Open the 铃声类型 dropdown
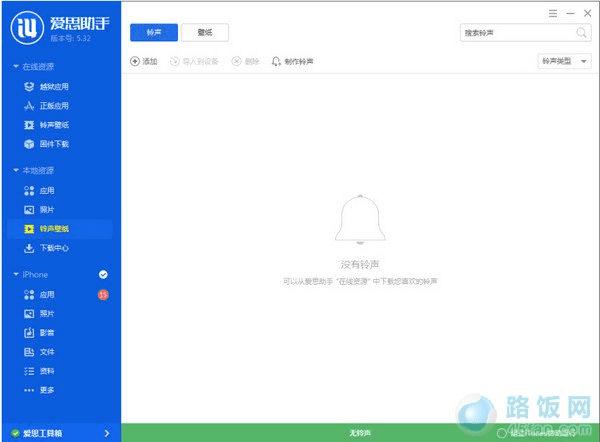Screen dimensions: 600x442 click(564, 61)
